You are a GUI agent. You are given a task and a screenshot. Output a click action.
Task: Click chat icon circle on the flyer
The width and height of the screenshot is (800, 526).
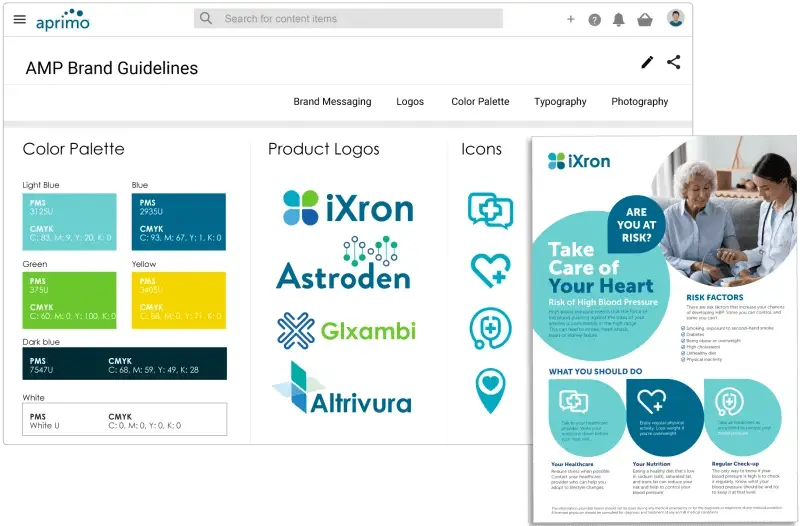pyautogui.click(x=587, y=418)
